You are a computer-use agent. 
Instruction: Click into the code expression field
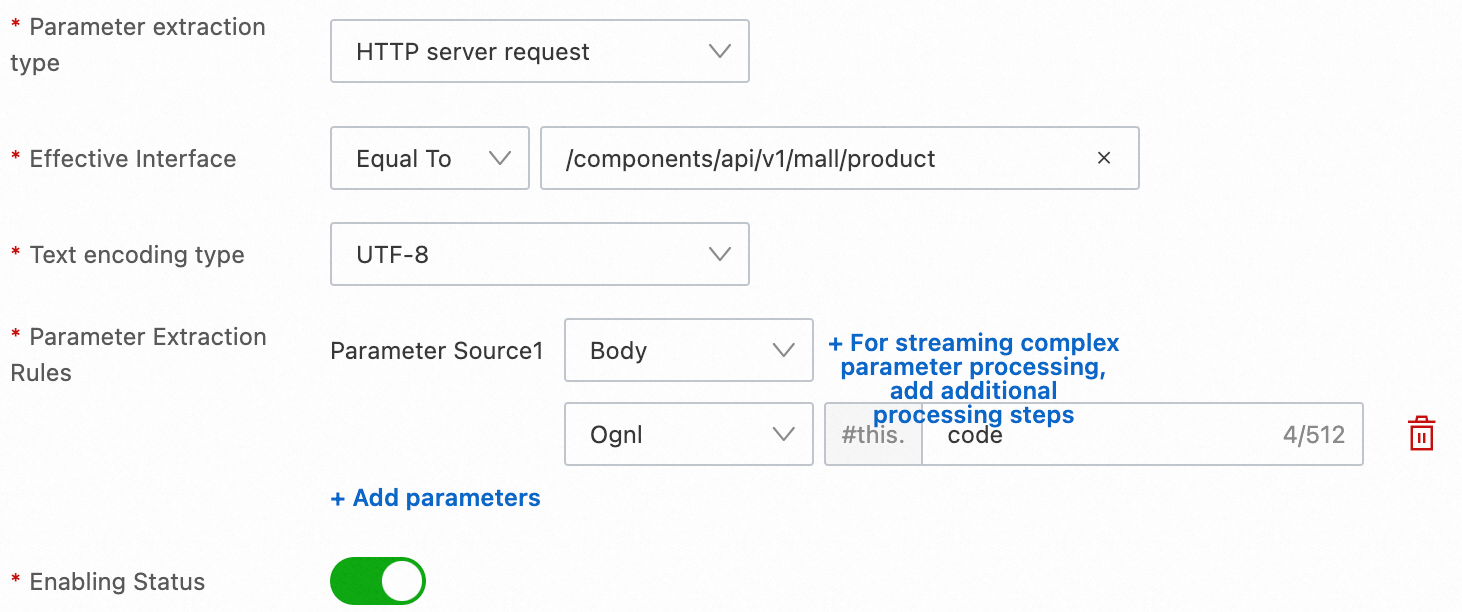(1100, 435)
